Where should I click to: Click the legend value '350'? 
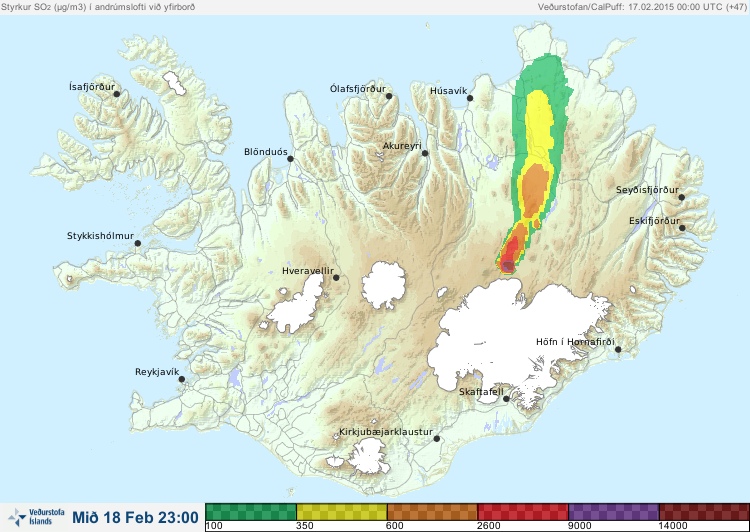point(305,526)
